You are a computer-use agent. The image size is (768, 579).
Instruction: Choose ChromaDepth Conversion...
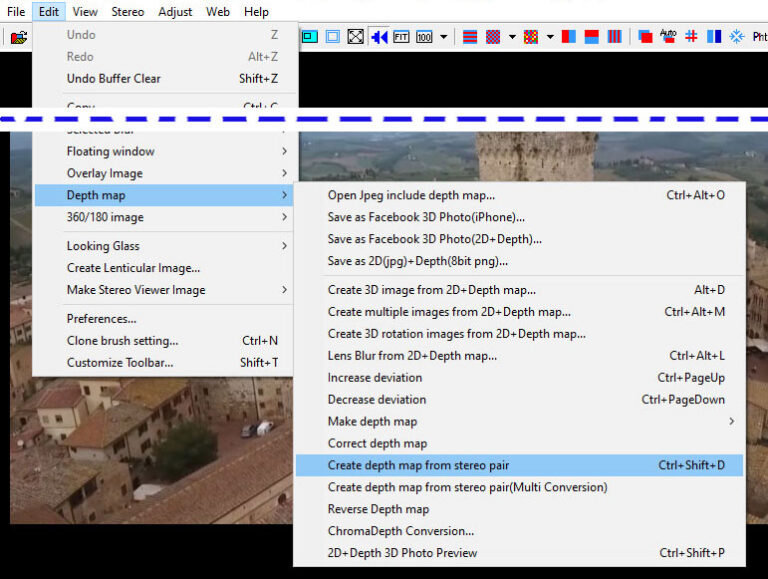coord(519,531)
